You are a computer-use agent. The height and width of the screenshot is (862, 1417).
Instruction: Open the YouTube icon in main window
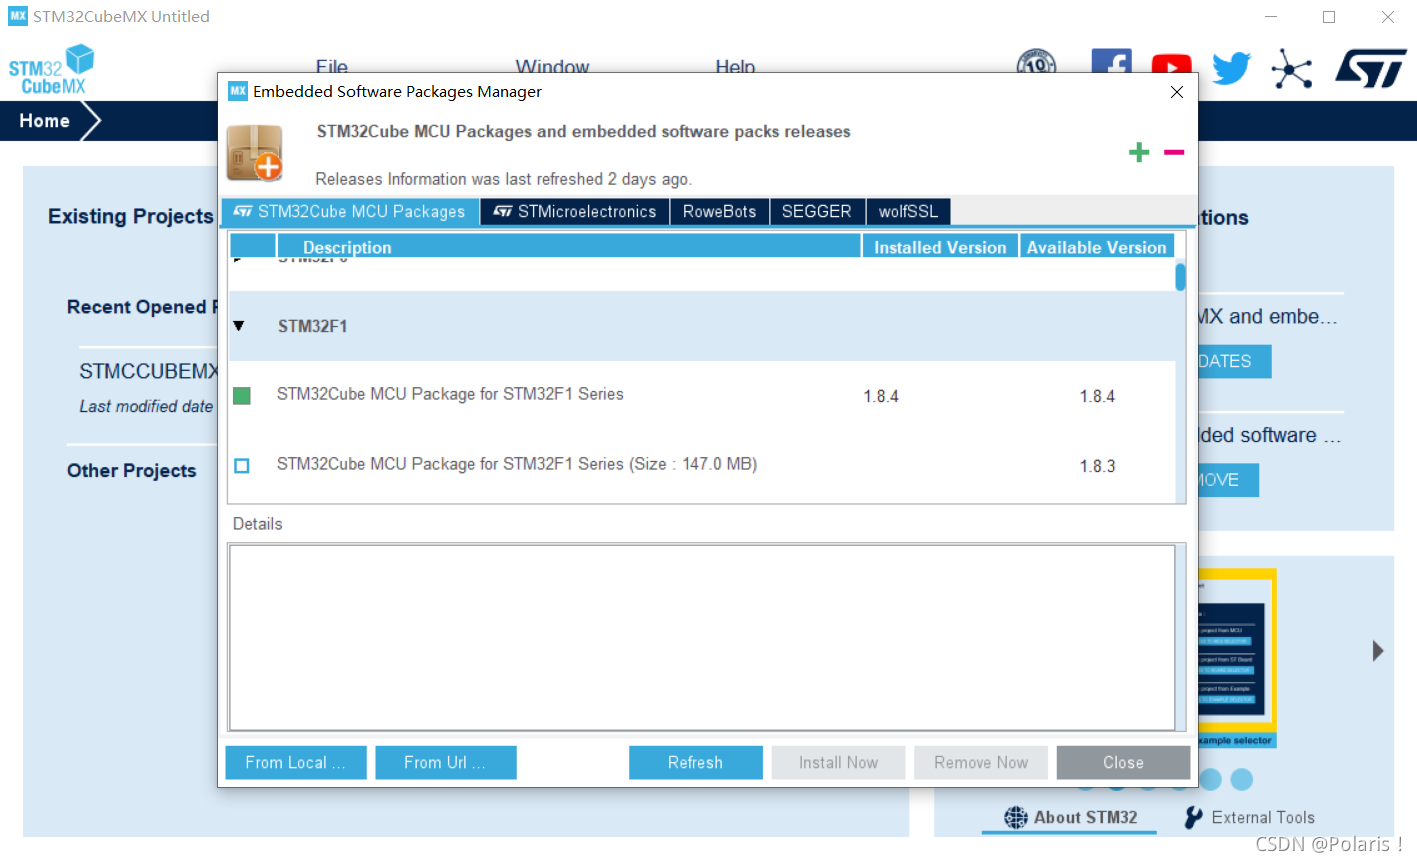tap(1171, 65)
